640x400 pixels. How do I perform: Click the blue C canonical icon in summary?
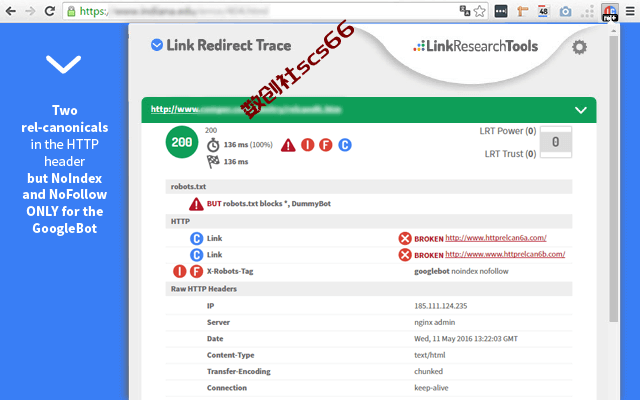tap(345, 145)
